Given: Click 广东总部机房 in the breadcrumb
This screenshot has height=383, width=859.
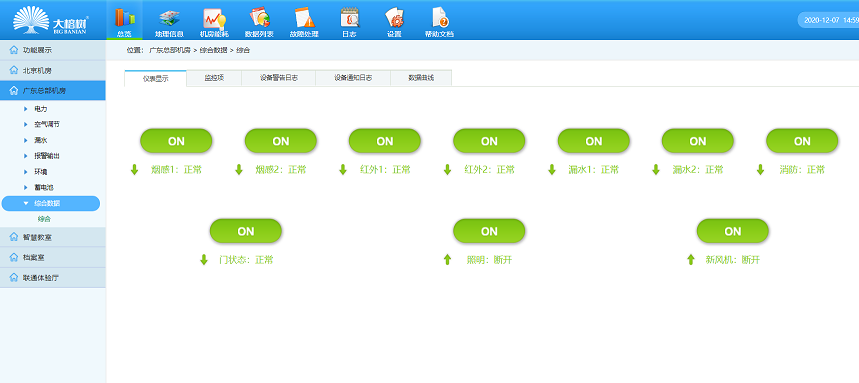Looking at the screenshot, I should [x=170, y=50].
